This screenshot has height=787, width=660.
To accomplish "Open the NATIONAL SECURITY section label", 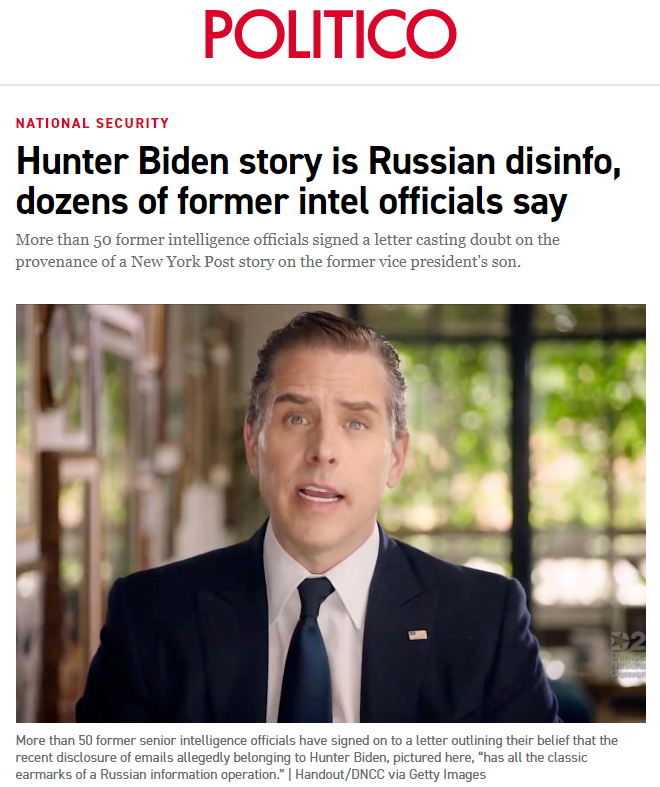I will [x=92, y=123].
